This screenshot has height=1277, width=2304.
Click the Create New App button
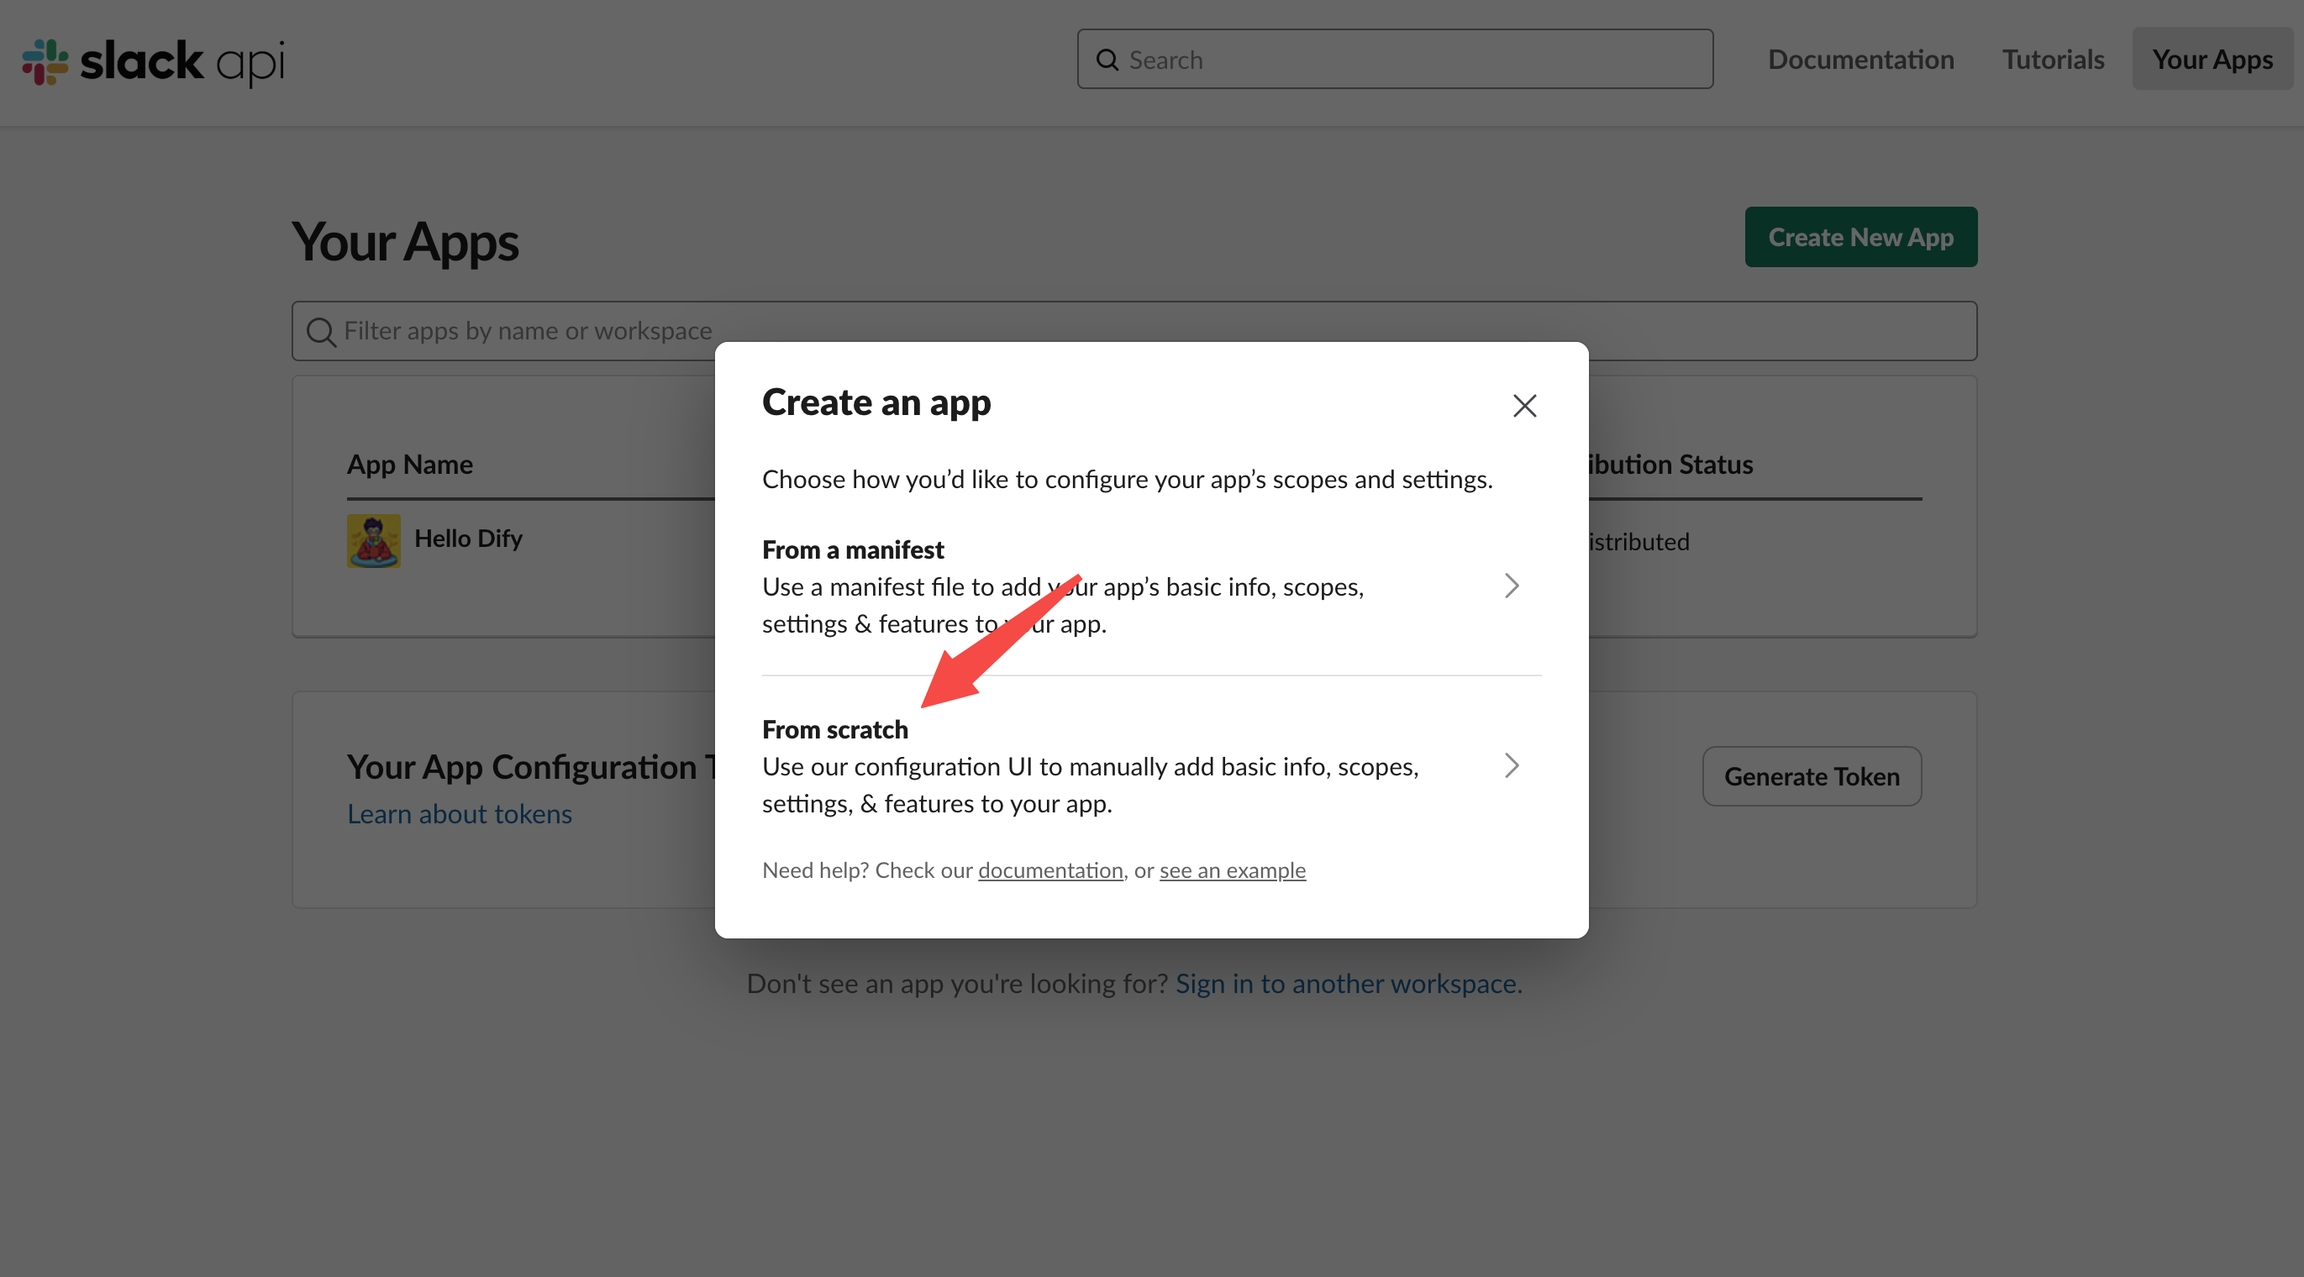click(x=1860, y=237)
